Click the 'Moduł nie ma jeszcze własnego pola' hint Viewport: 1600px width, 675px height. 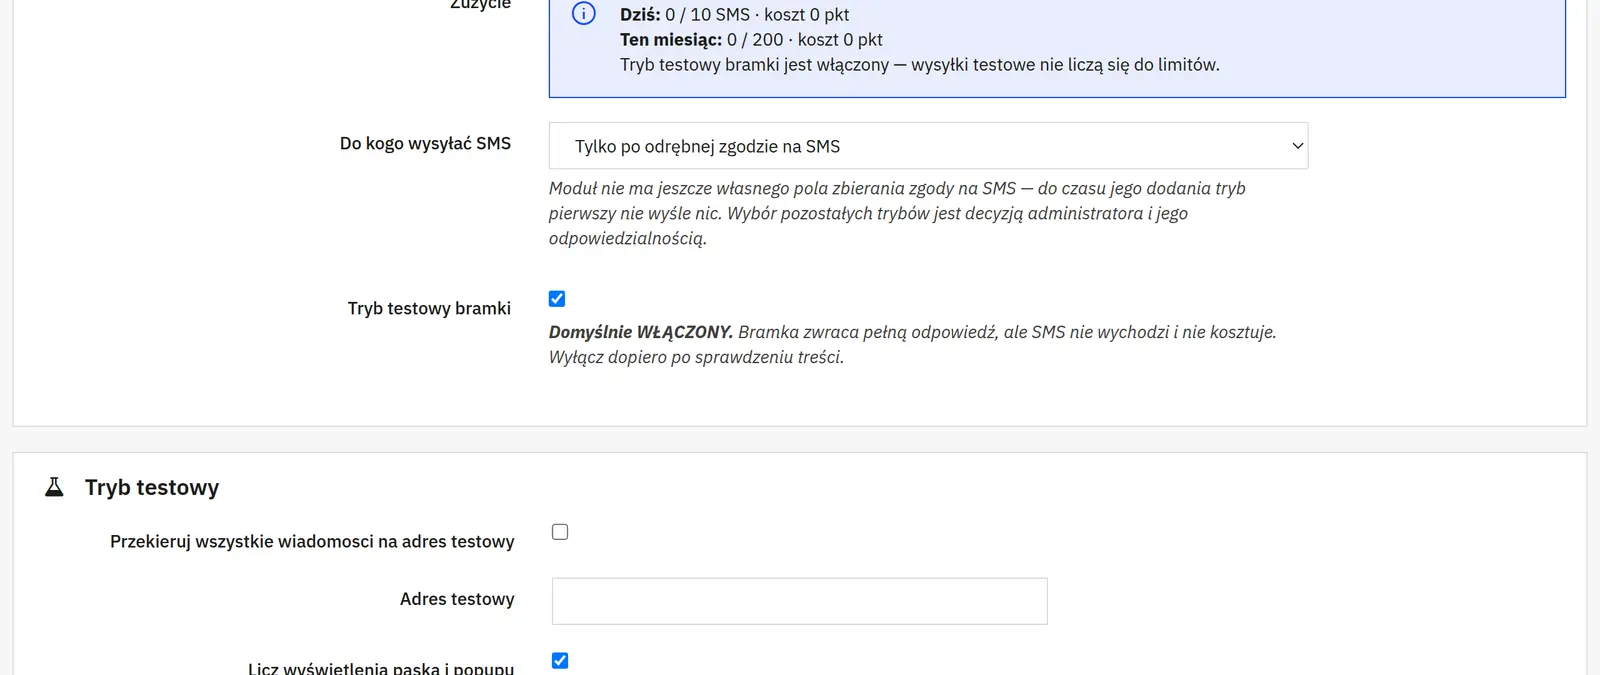(898, 213)
